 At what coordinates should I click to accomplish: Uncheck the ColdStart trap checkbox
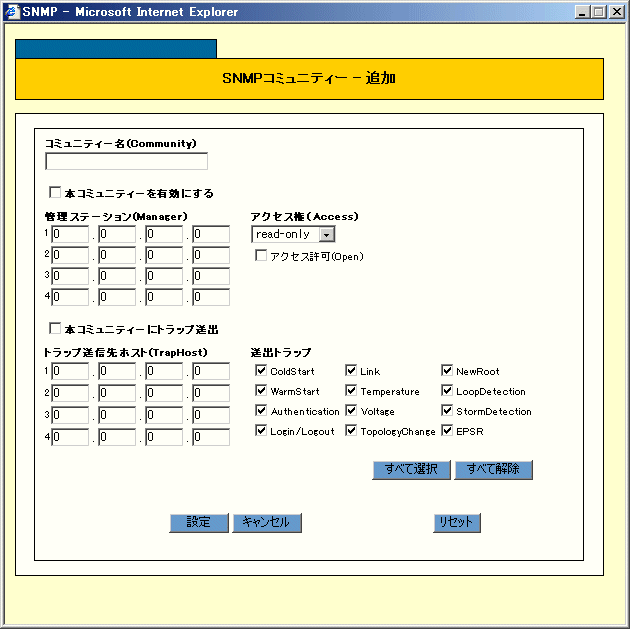point(261,370)
